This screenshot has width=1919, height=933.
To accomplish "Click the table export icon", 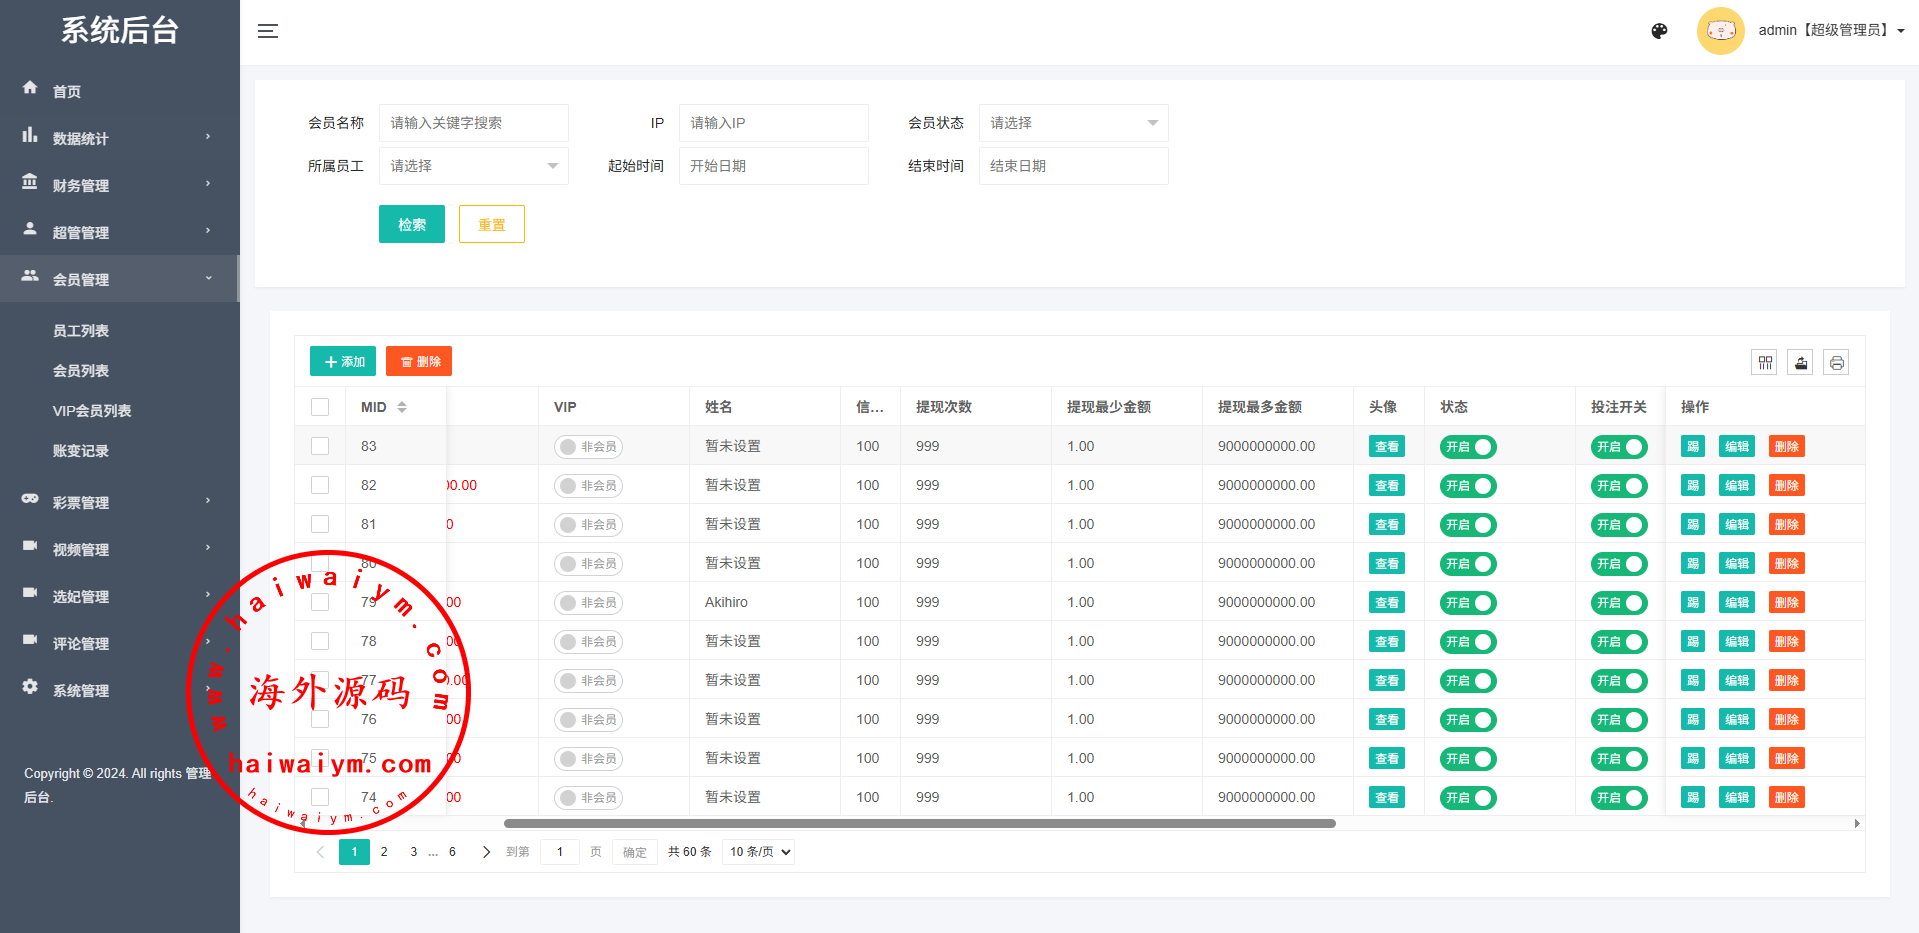I will coord(1800,362).
